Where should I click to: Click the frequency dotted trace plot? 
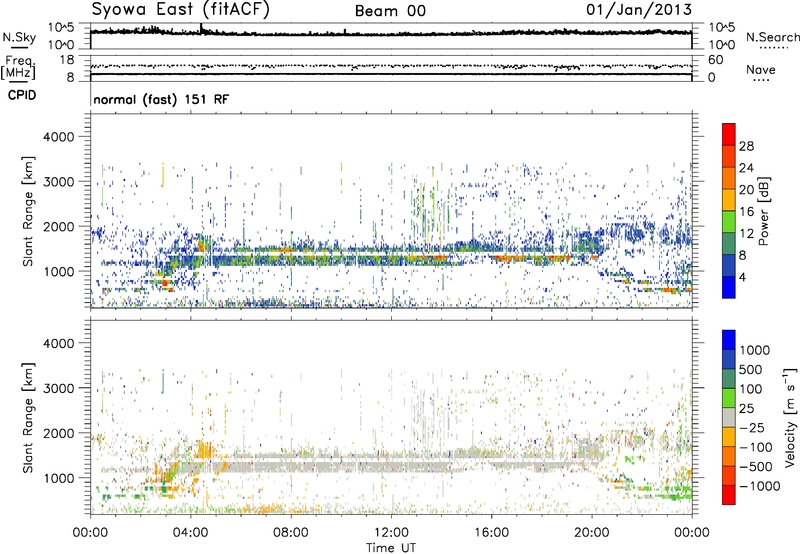pos(391,66)
